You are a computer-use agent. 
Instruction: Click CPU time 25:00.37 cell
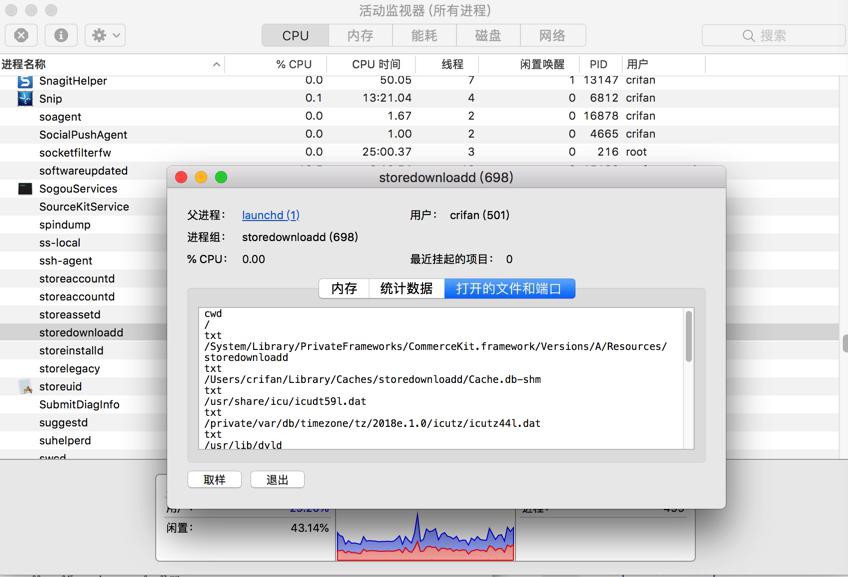(x=387, y=152)
